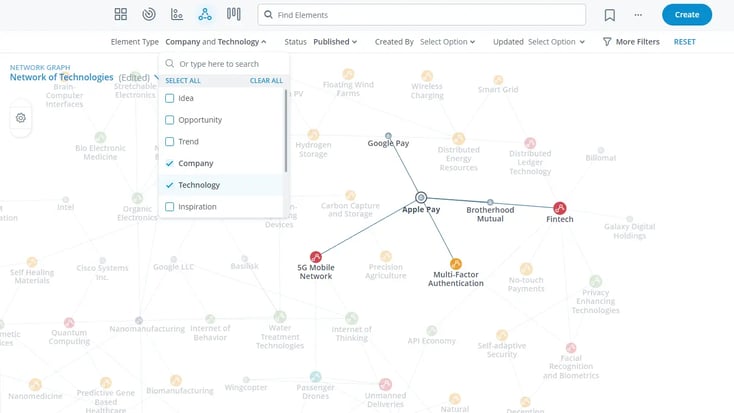Select the Distributed Ledger Technology node
This screenshot has height=413, width=734.
(x=530, y=143)
